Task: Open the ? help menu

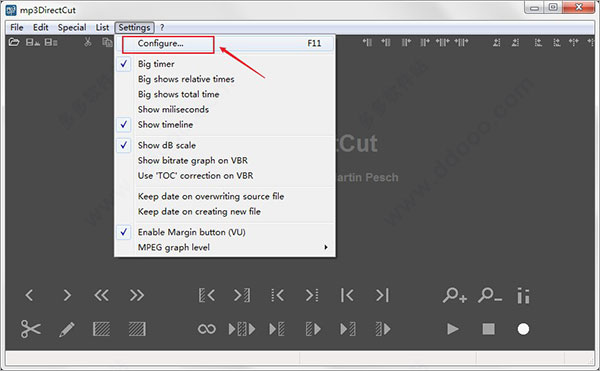Action: coord(162,28)
